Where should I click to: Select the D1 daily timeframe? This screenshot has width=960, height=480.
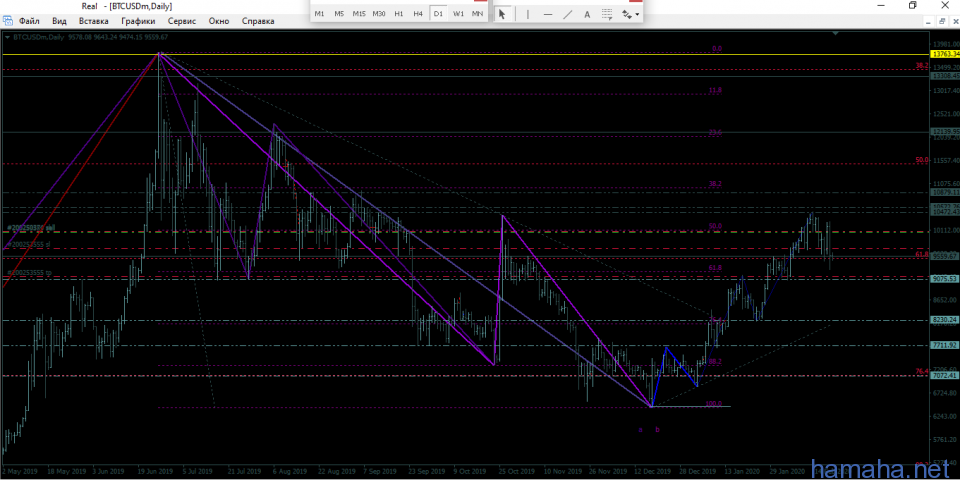tap(438, 13)
